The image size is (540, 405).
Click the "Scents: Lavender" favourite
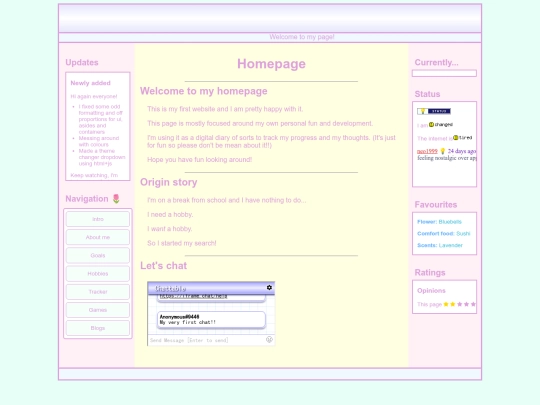tap(440, 245)
